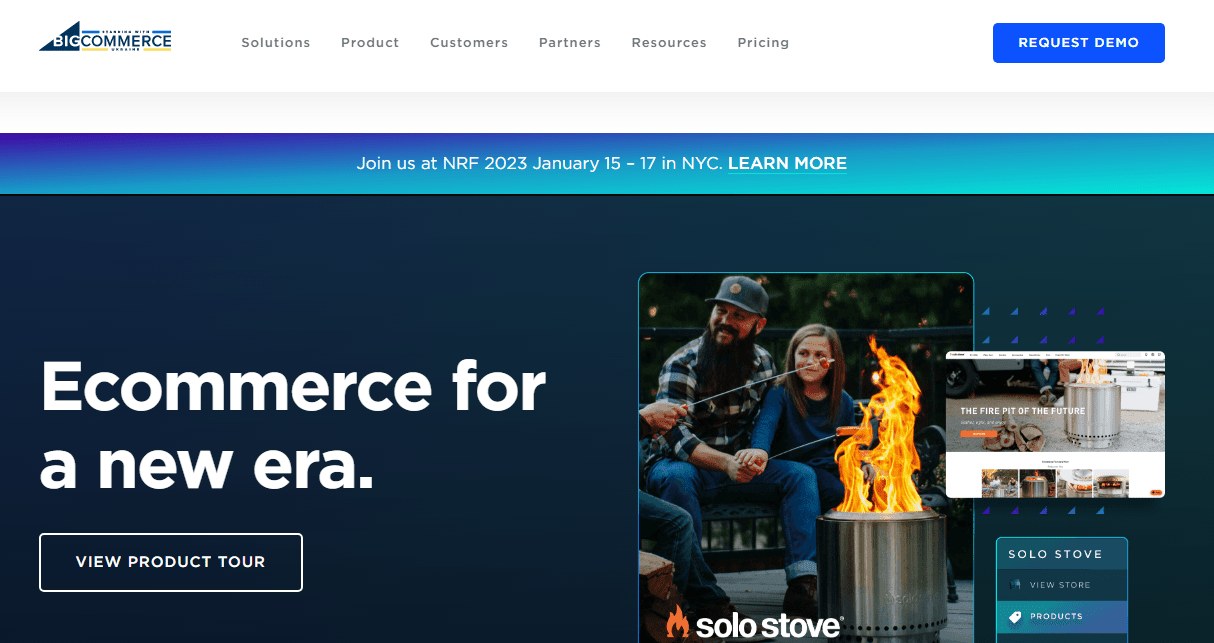1214x643 pixels.
Task: Click the View Product Tour button
Action: (x=171, y=562)
